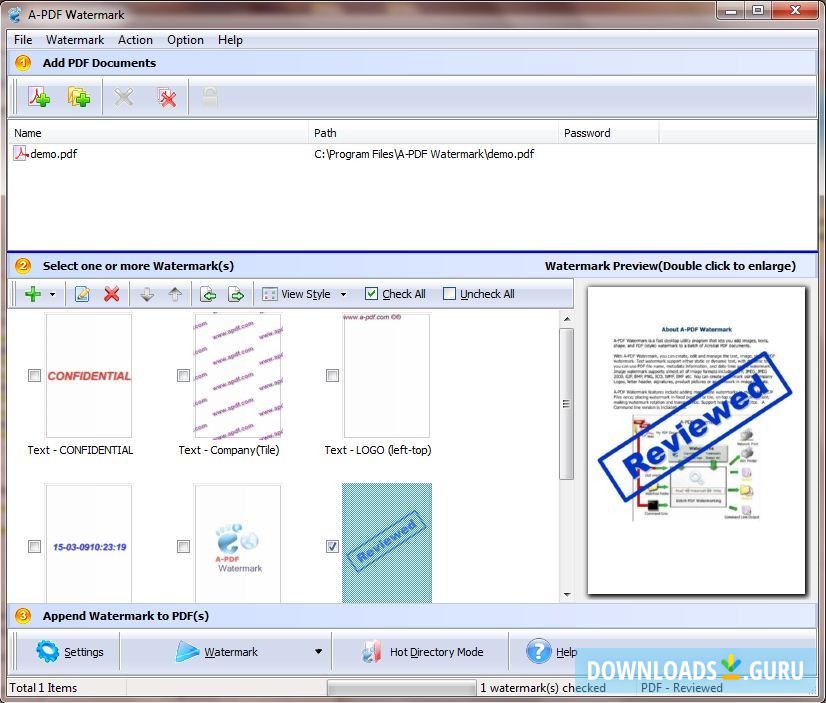This screenshot has height=703, width=826.
Task: Click the Text - CONFIDENTIAL label
Action: tap(81, 450)
